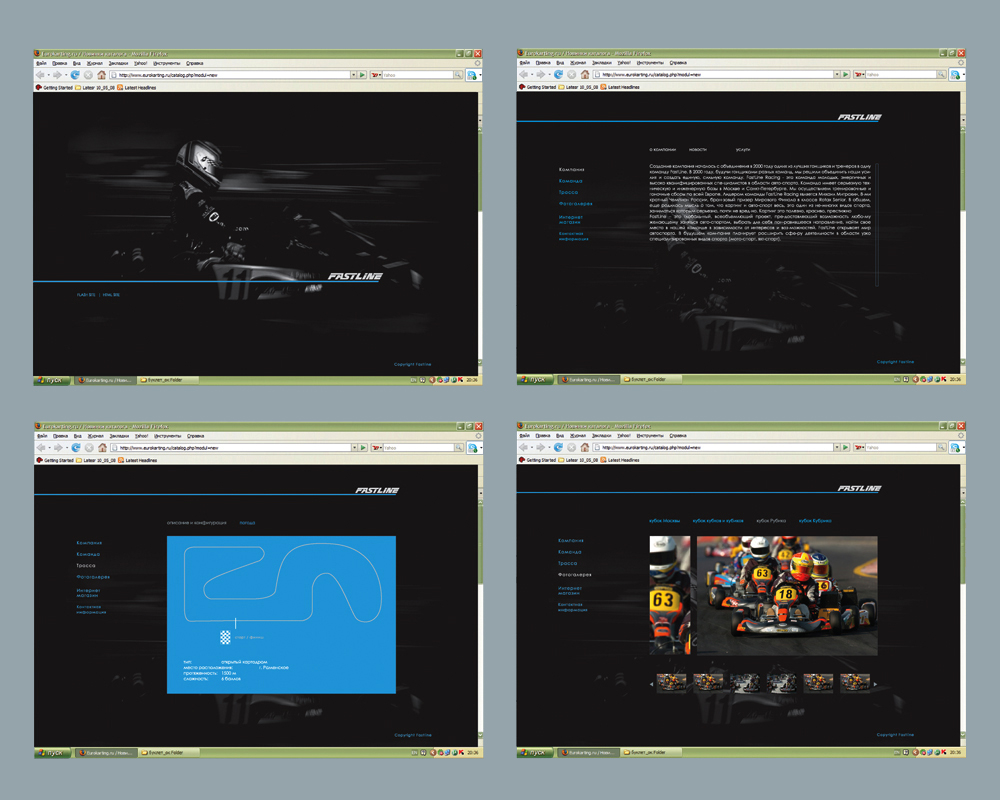Click новости tab on company page
Image resolution: width=1000 pixels, height=800 pixels.
(x=698, y=149)
